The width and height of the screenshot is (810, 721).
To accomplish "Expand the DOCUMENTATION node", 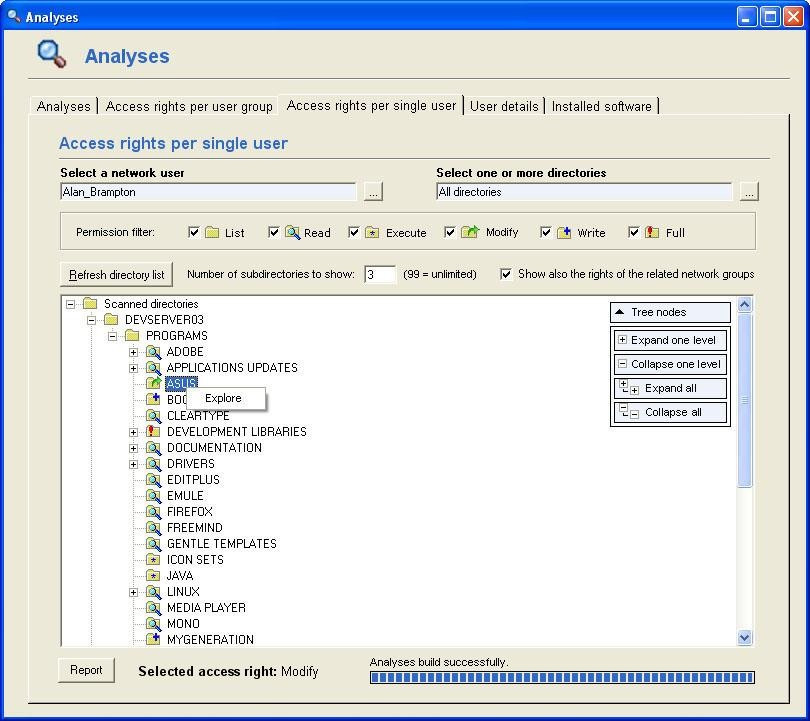I will click(133, 448).
